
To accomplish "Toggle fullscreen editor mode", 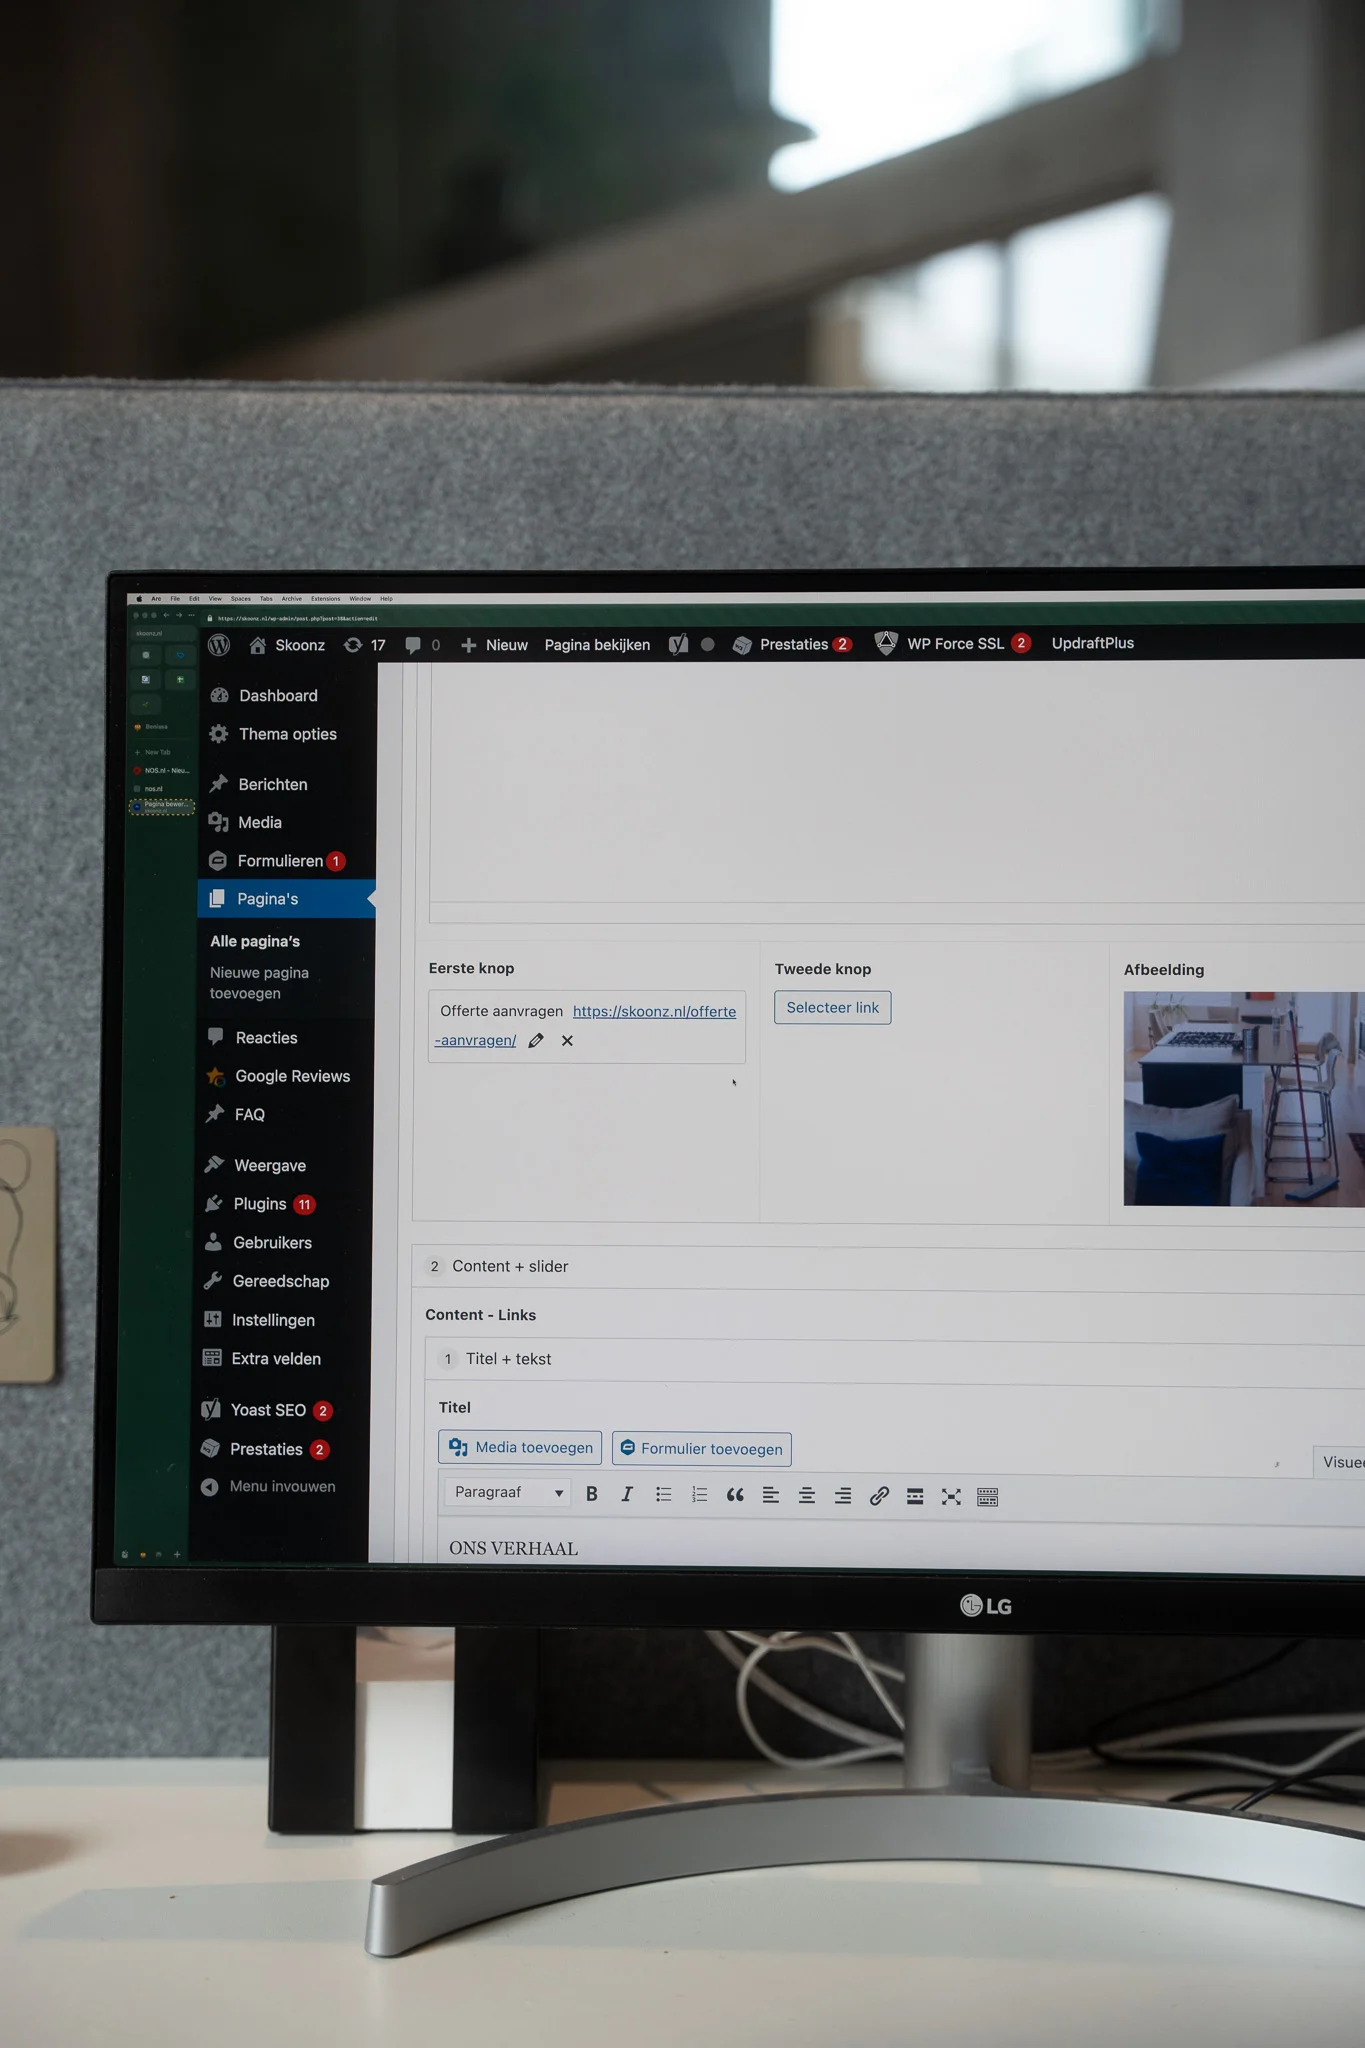I will (x=951, y=1497).
